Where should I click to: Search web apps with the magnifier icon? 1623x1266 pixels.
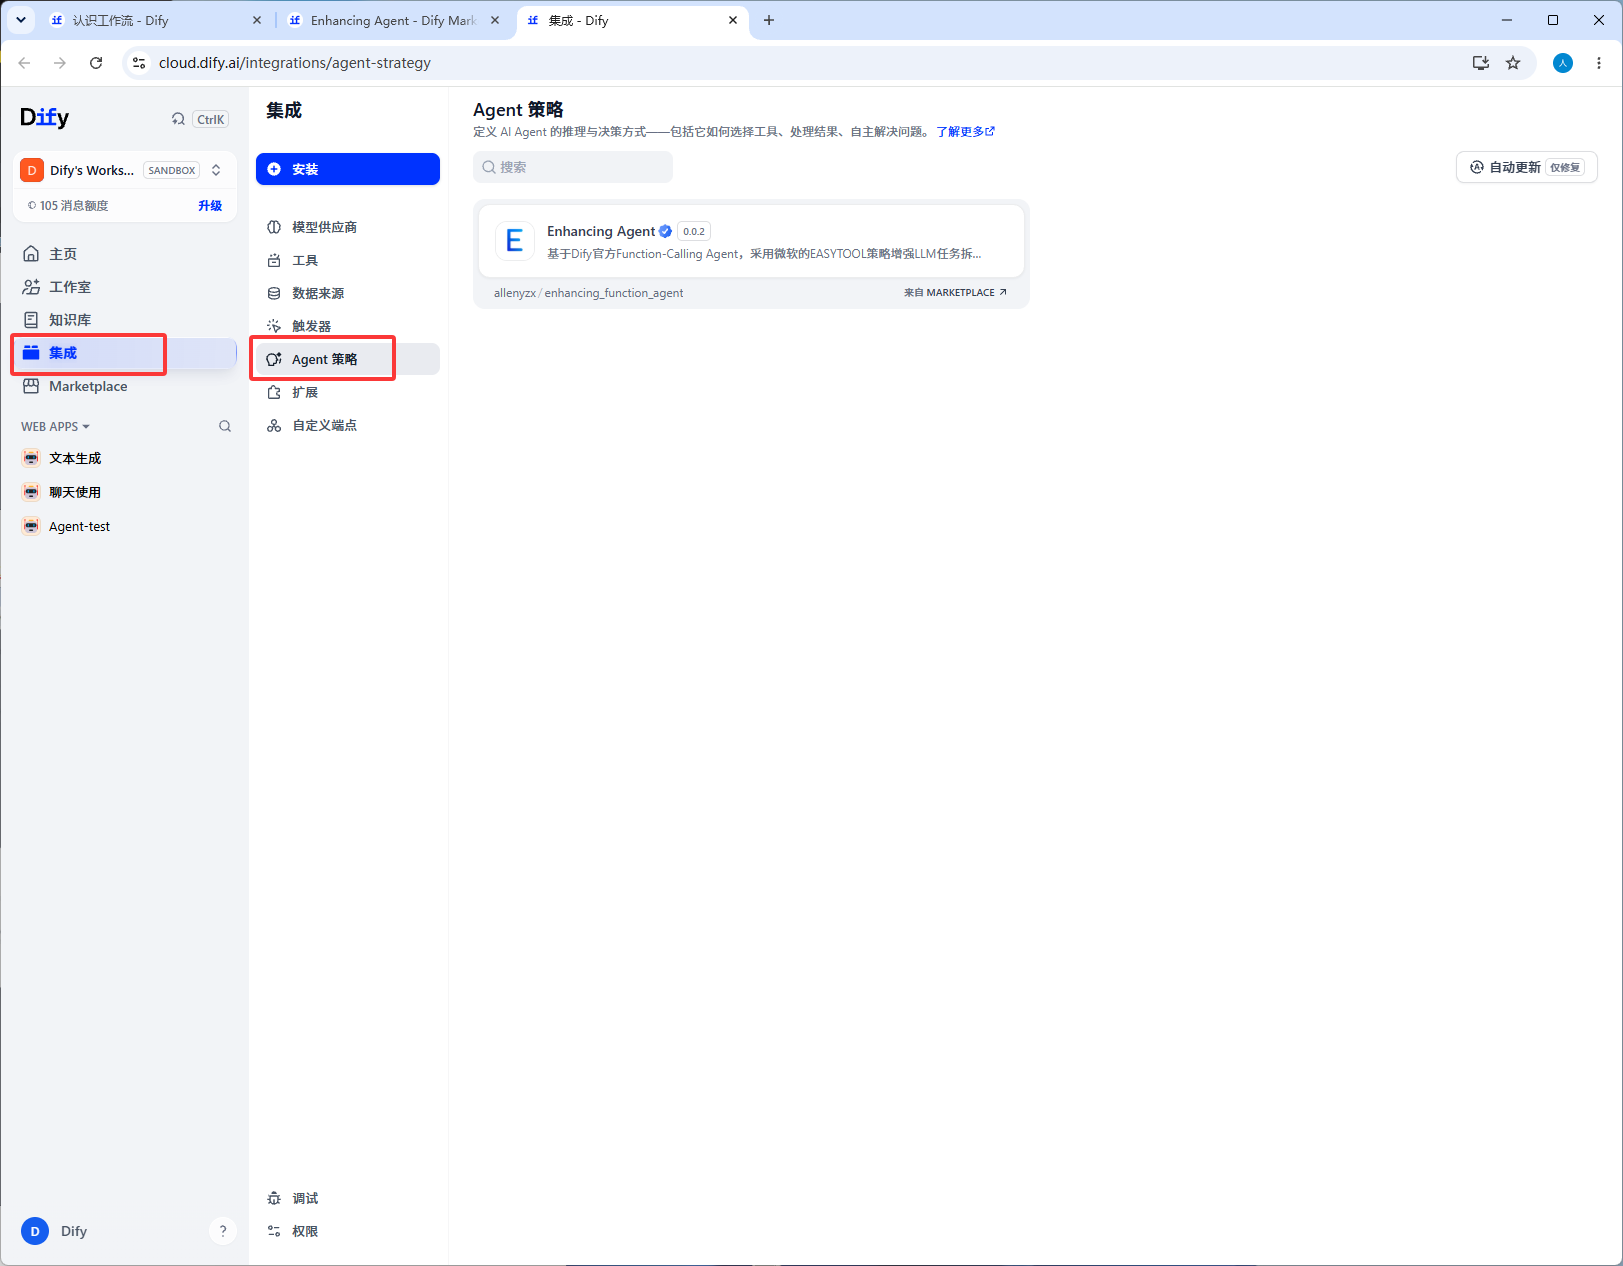225,426
